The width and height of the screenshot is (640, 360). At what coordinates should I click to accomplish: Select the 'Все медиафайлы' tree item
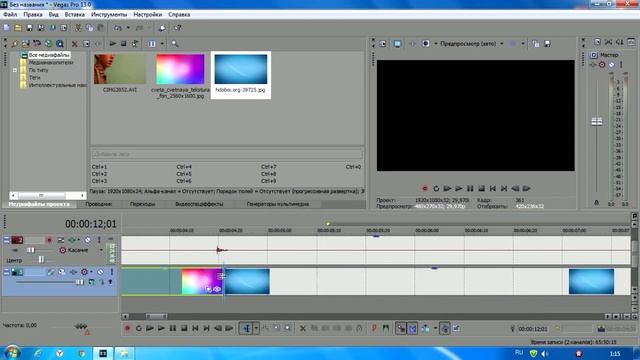(49, 55)
